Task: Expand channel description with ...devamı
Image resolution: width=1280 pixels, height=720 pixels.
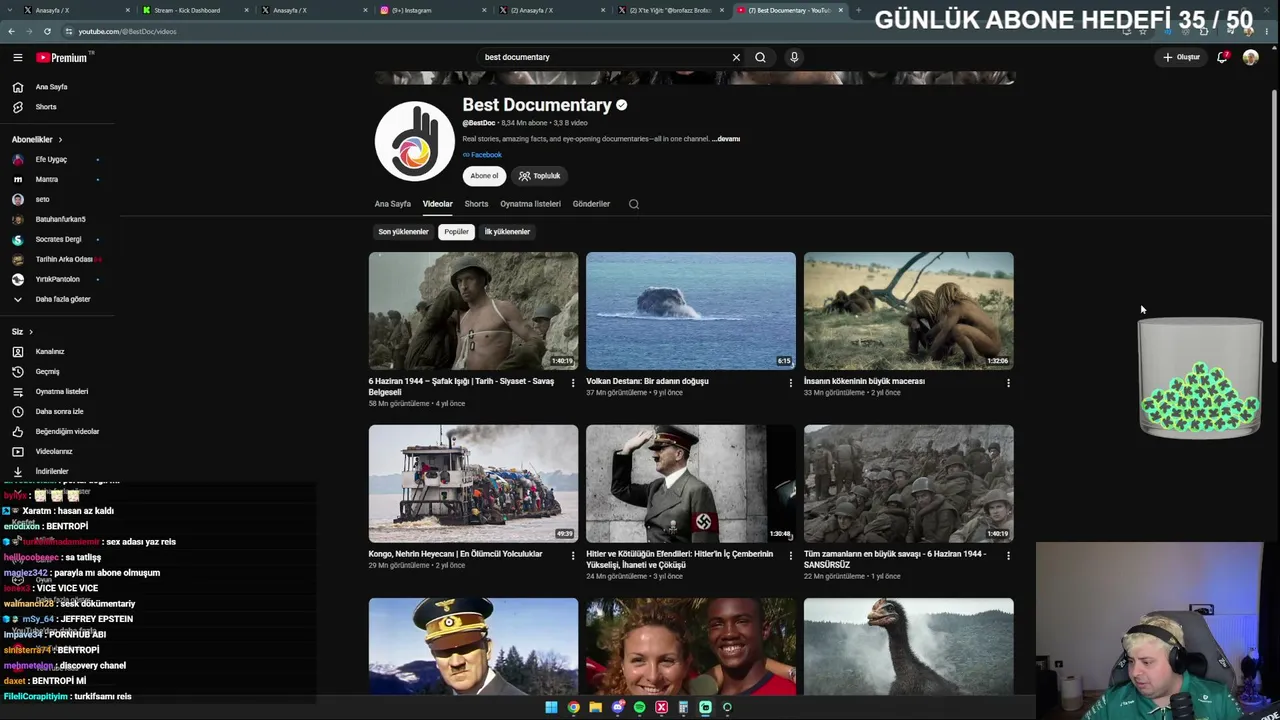Action: point(726,139)
